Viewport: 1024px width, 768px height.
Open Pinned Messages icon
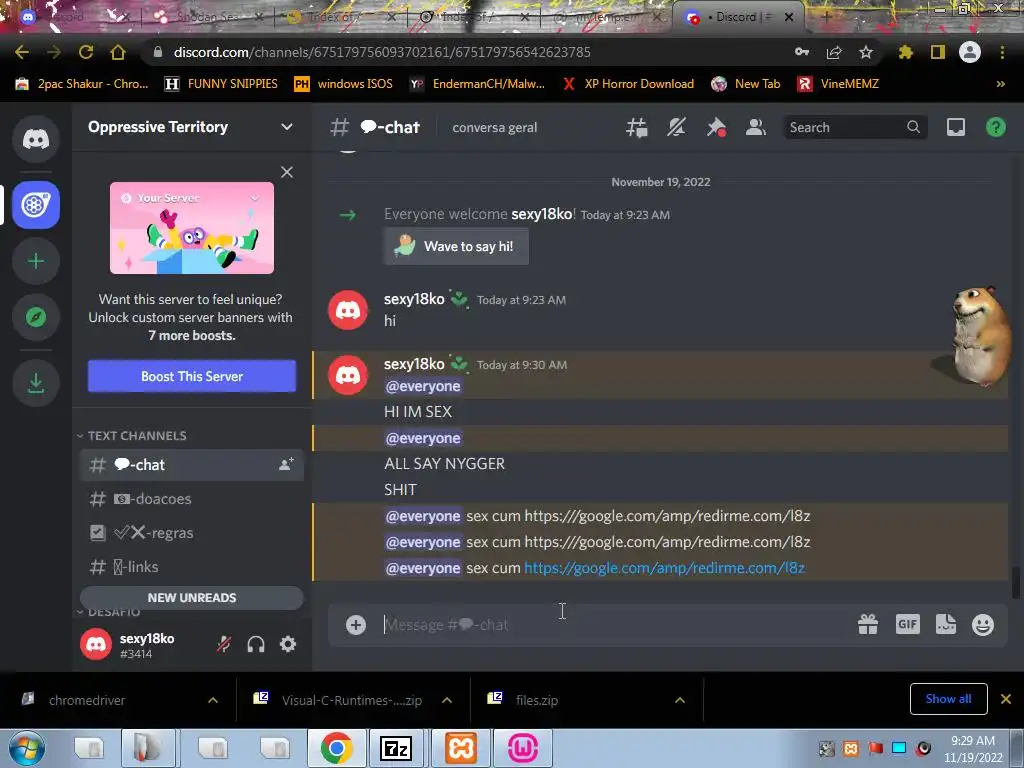[716, 127]
